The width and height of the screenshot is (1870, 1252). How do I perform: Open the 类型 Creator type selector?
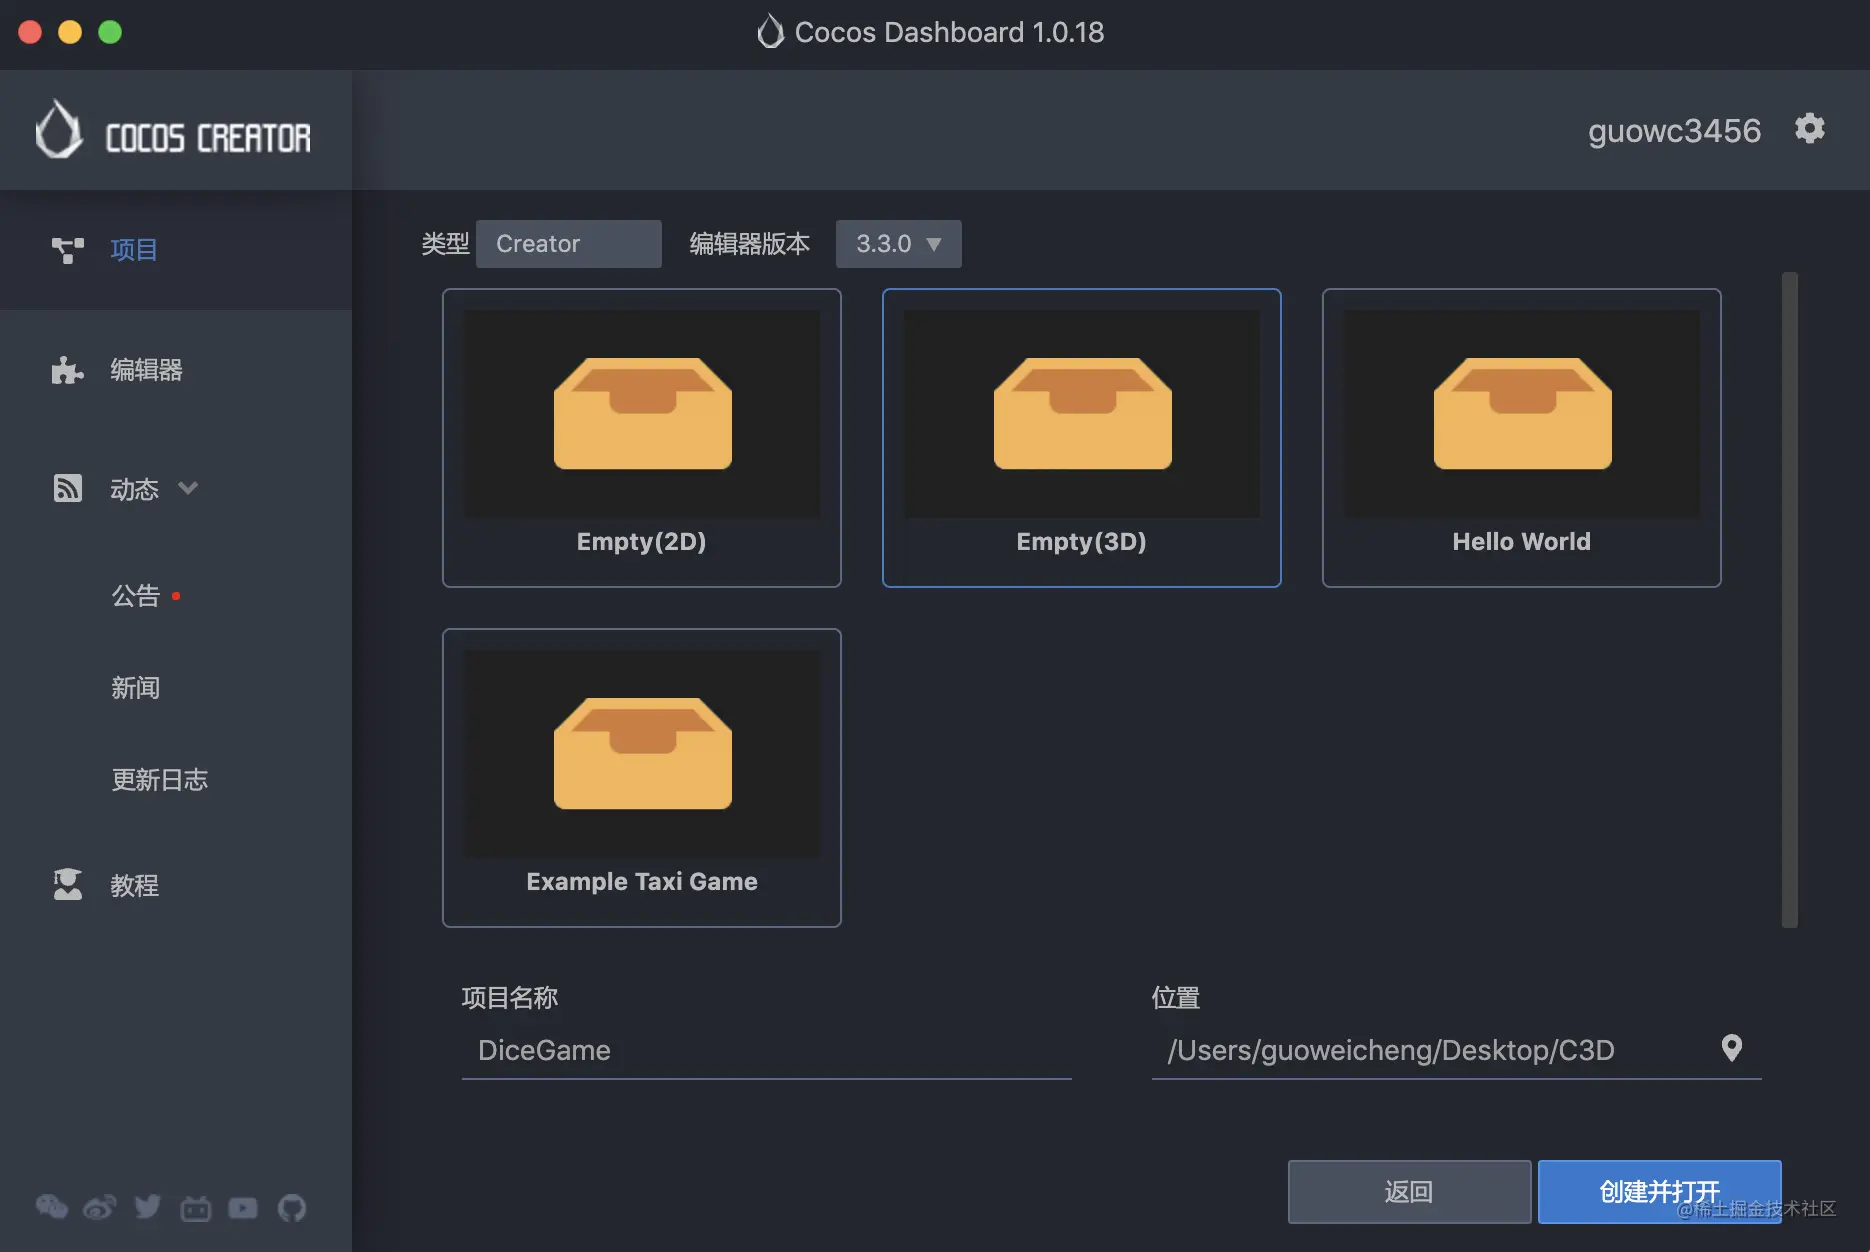tap(568, 244)
